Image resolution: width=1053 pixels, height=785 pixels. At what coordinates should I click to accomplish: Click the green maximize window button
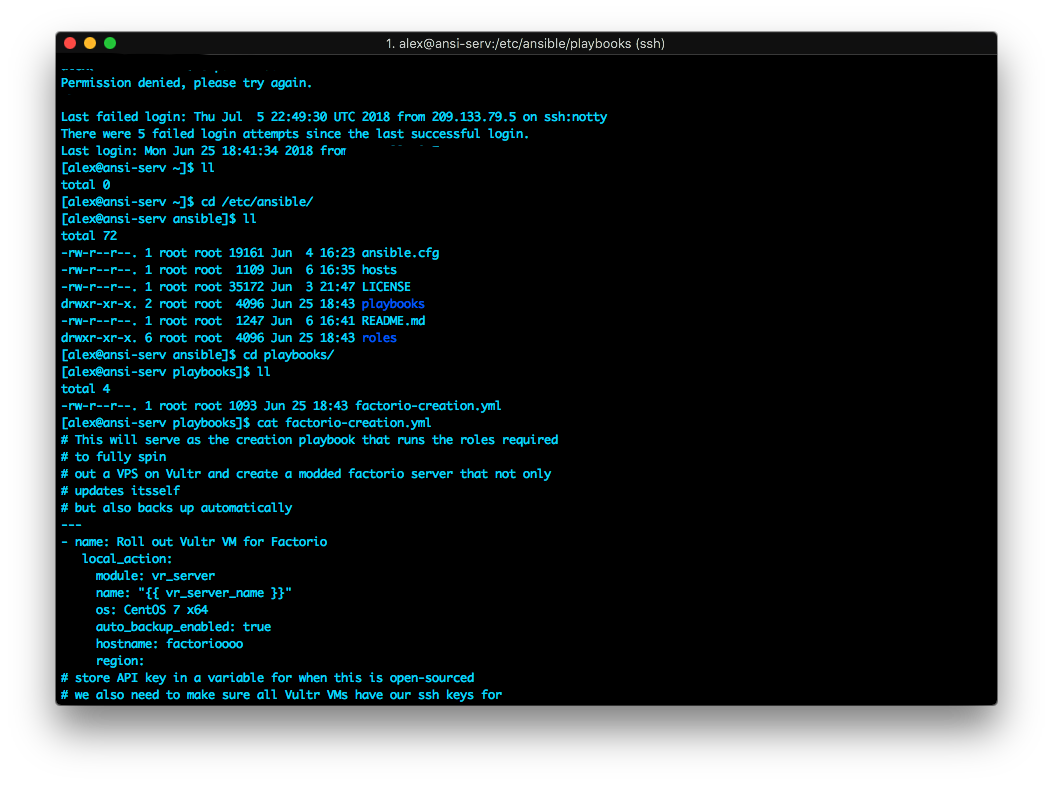110,44
